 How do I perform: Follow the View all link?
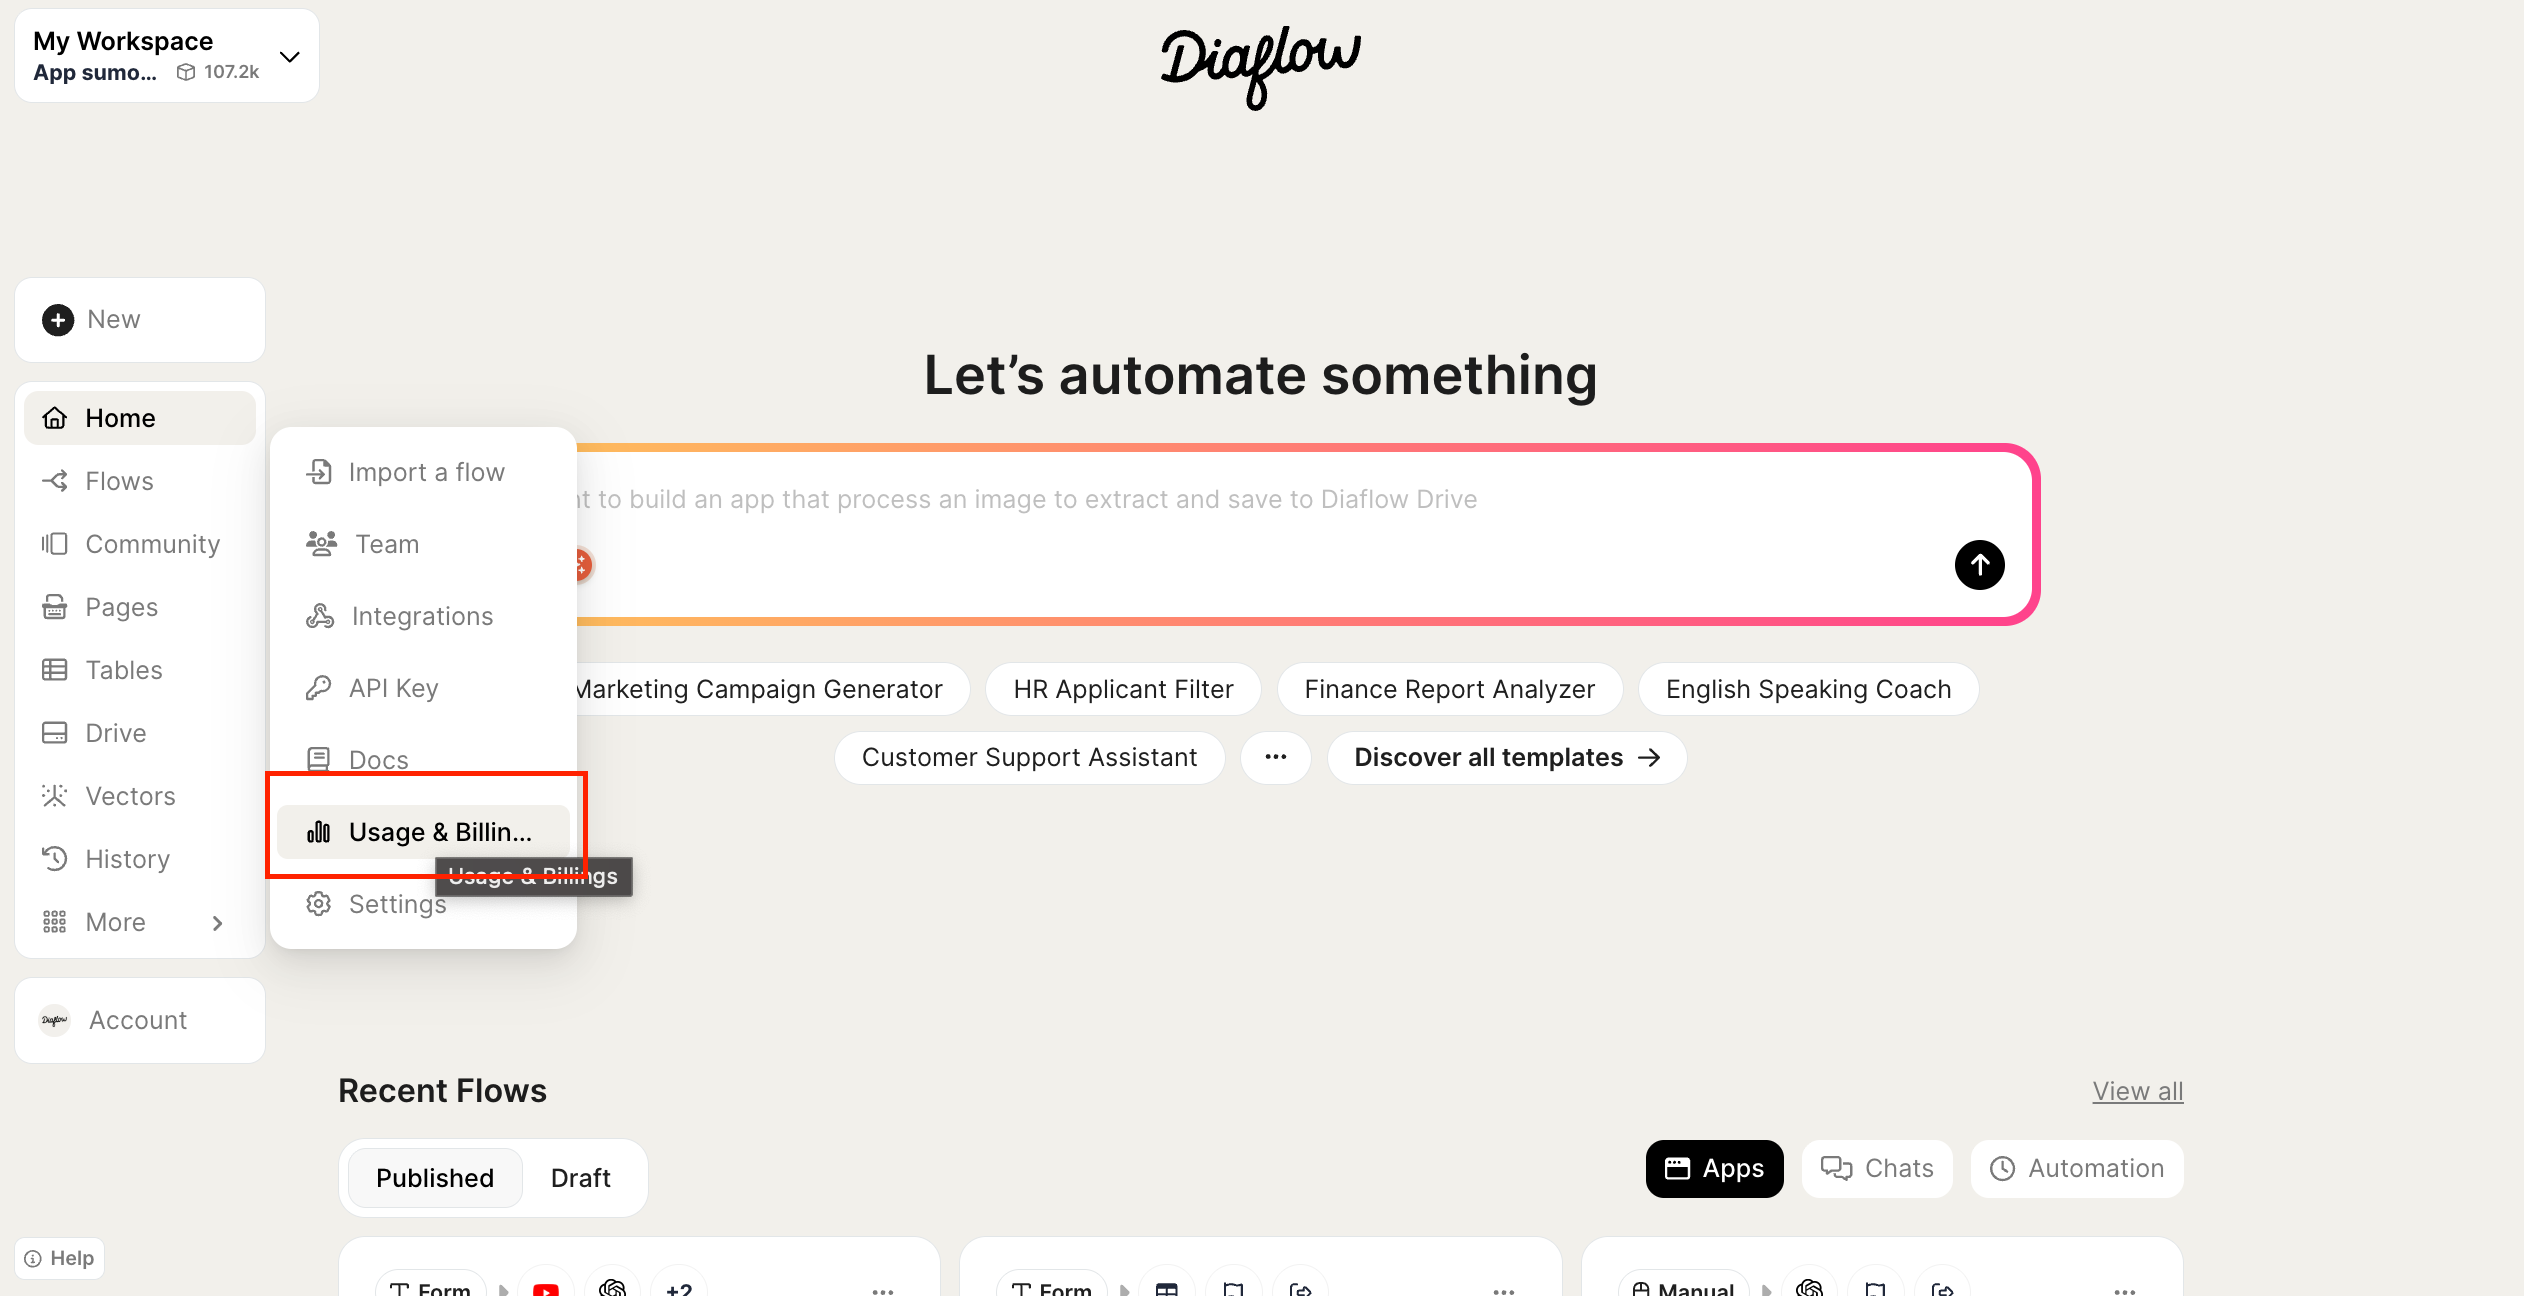tap(2137, 1091)
